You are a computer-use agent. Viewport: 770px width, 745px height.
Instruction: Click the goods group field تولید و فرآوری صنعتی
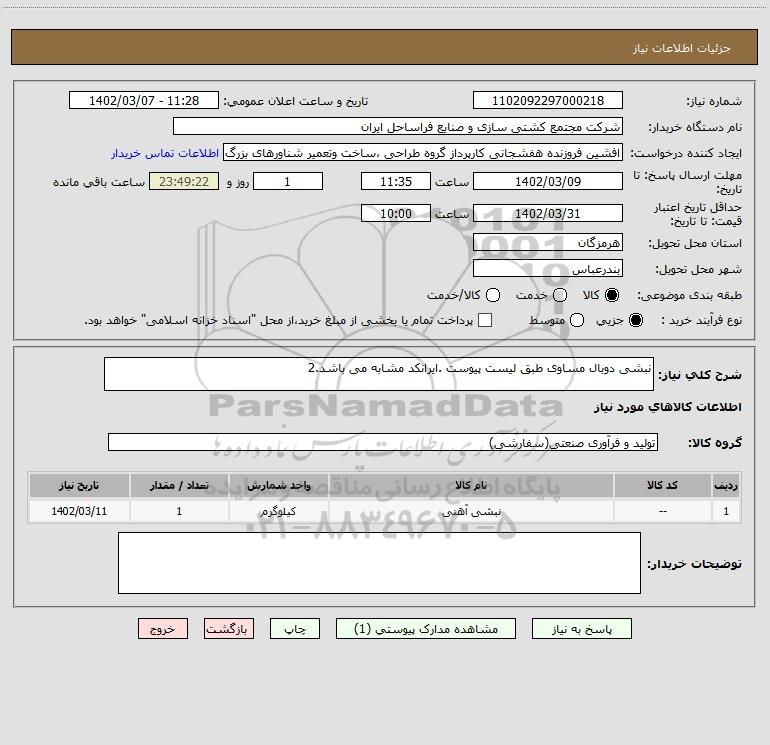pos(383,442)
